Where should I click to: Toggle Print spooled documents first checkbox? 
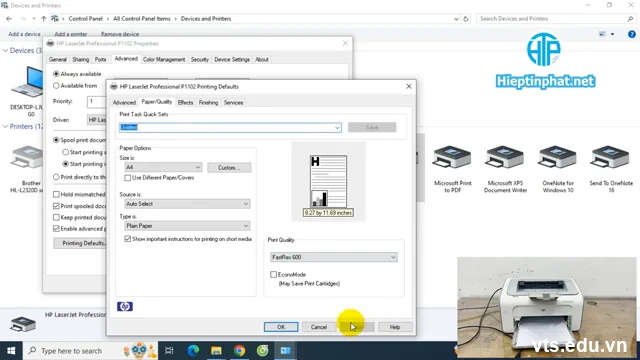[x=56, y=206]
